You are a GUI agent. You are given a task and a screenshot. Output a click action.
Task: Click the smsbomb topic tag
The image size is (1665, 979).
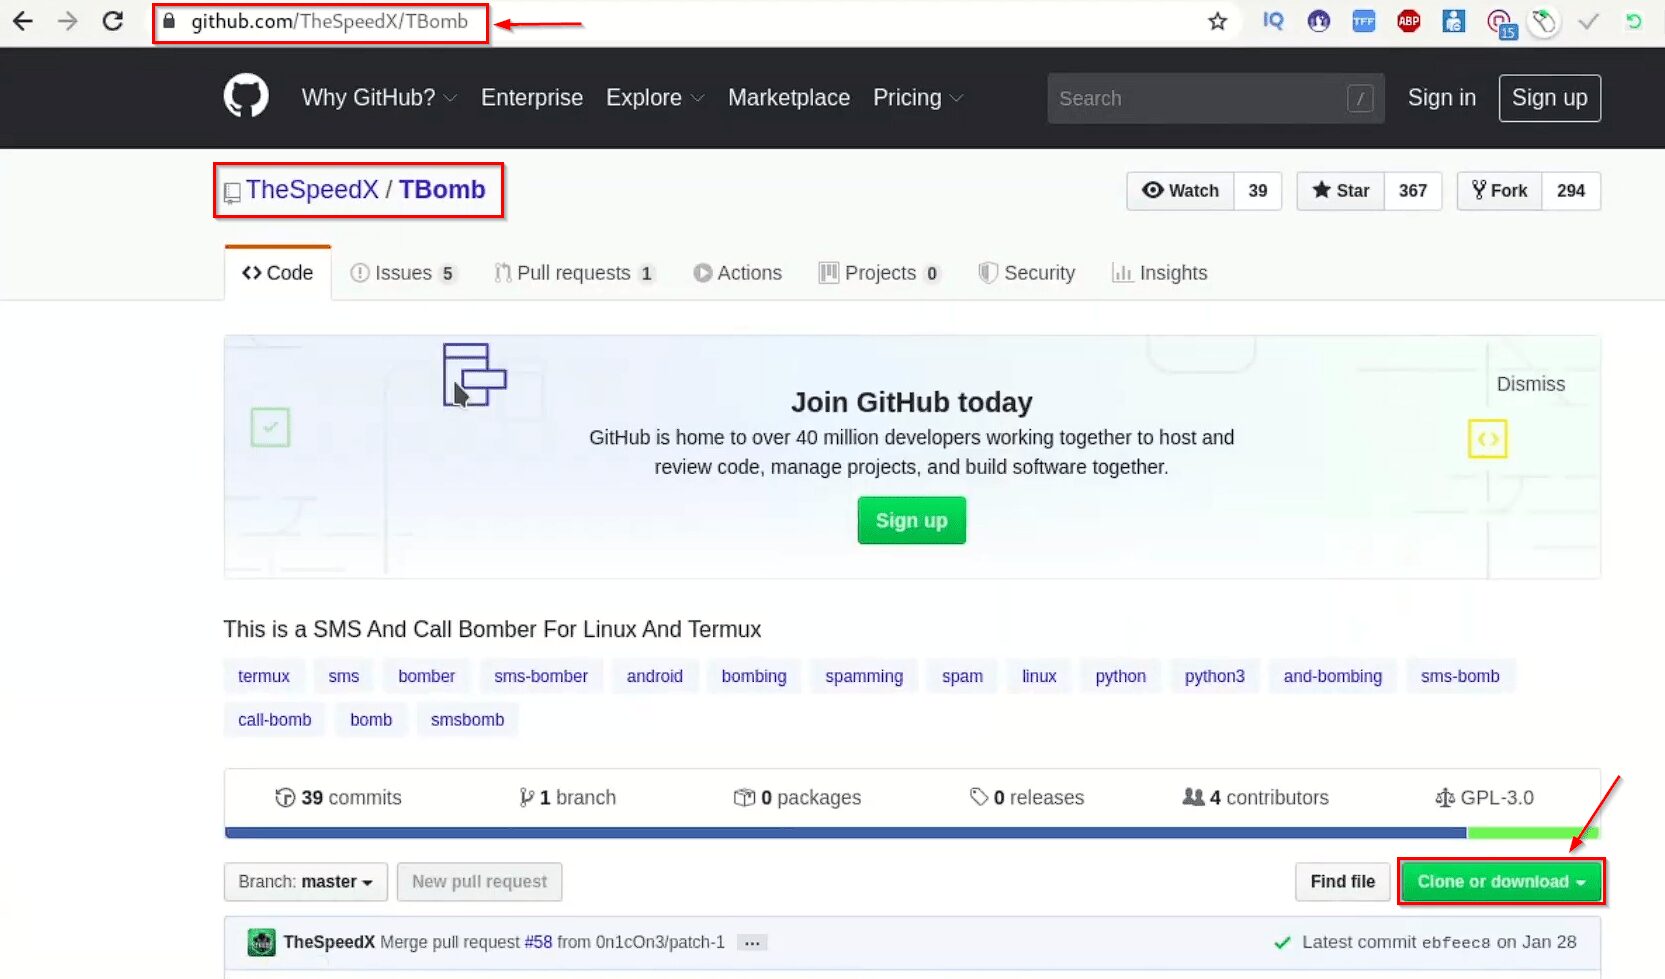(467, 720)
